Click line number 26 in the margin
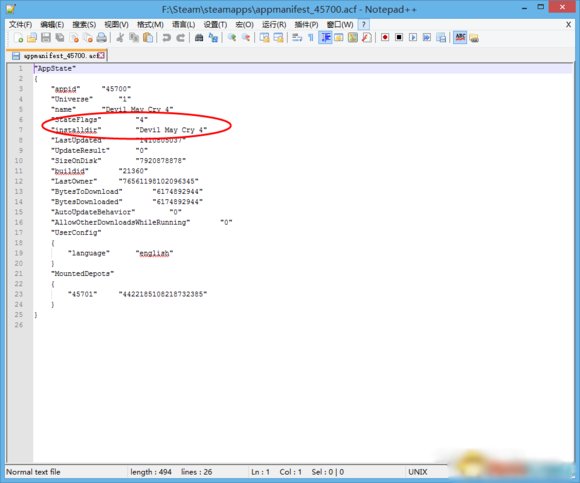580x483 pixels. tap(18, 325)
